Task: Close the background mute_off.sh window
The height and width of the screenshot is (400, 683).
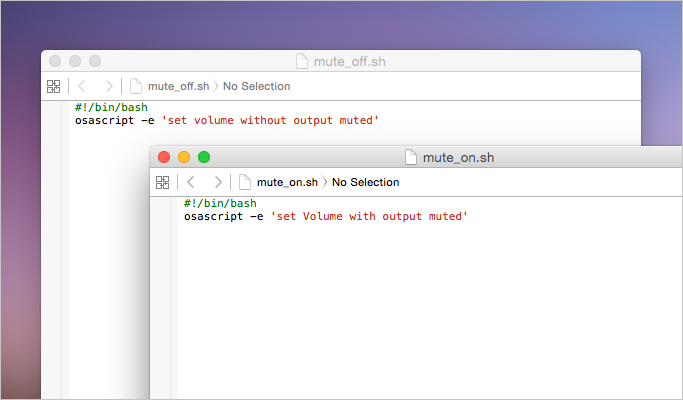Action: click(x=55, y=61)
